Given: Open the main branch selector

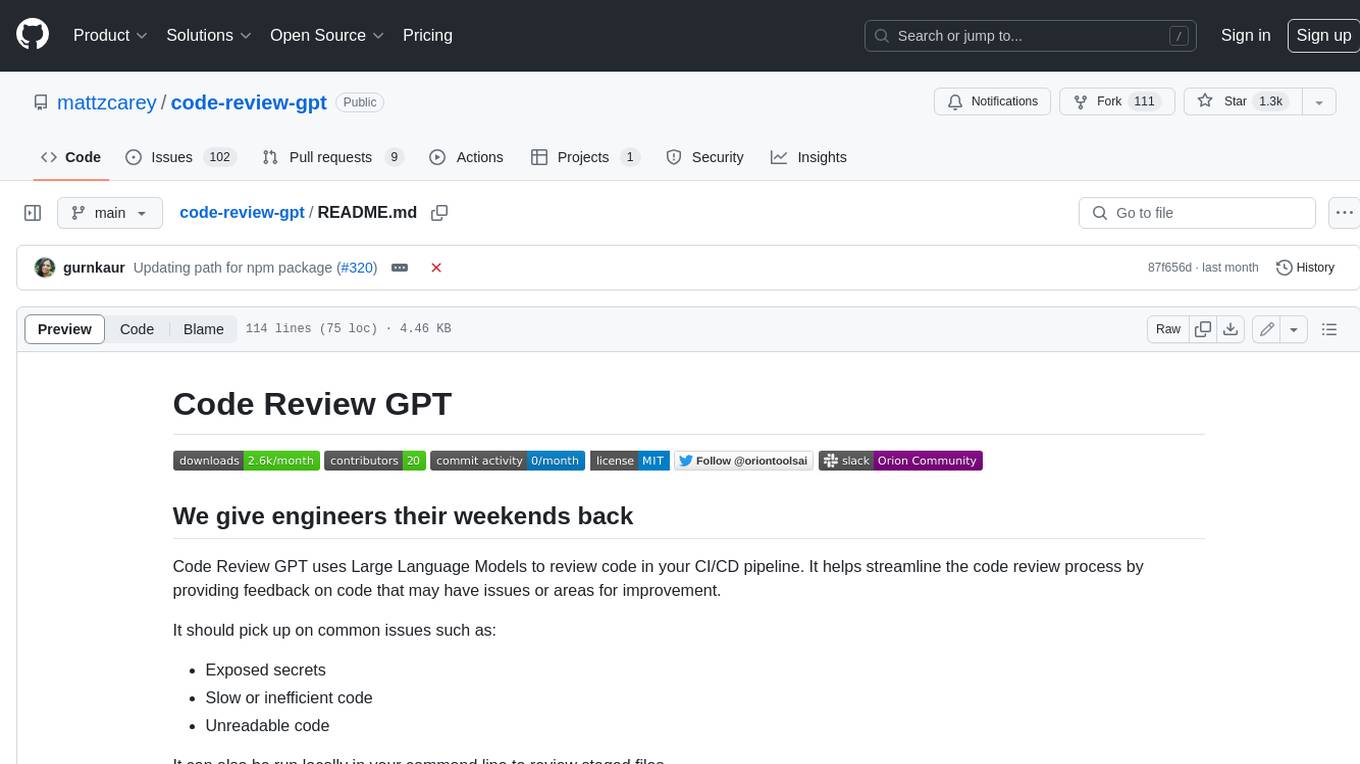Looking at the screenshot, I should 110,213.
